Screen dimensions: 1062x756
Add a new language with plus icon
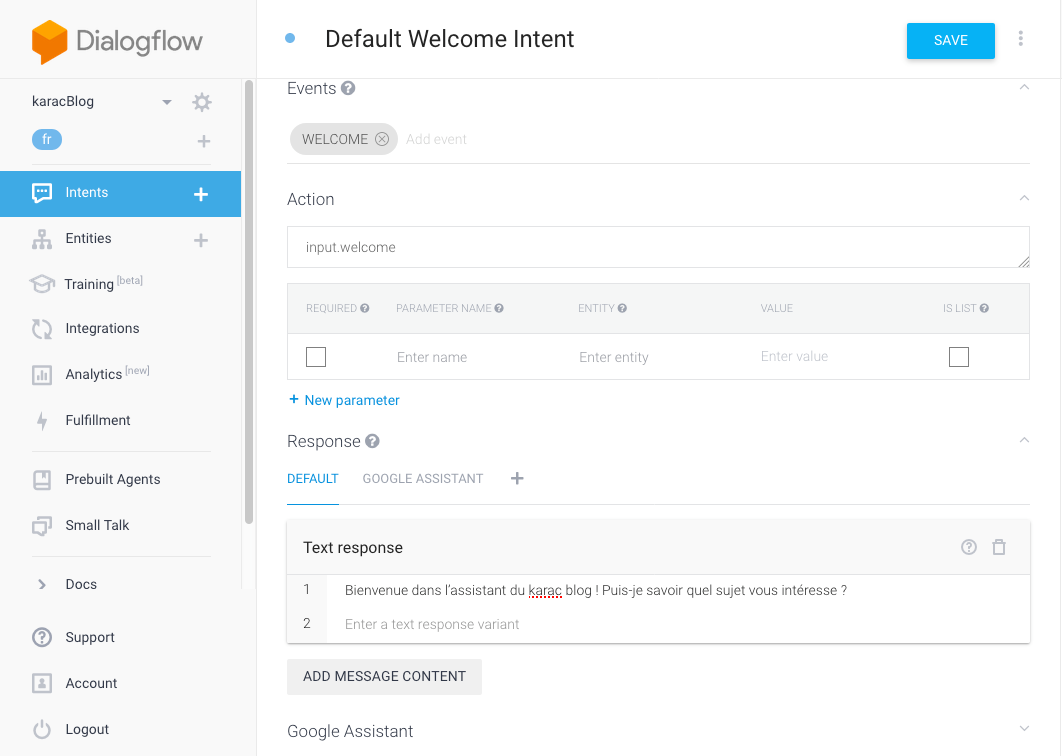(x=204, y=141)
